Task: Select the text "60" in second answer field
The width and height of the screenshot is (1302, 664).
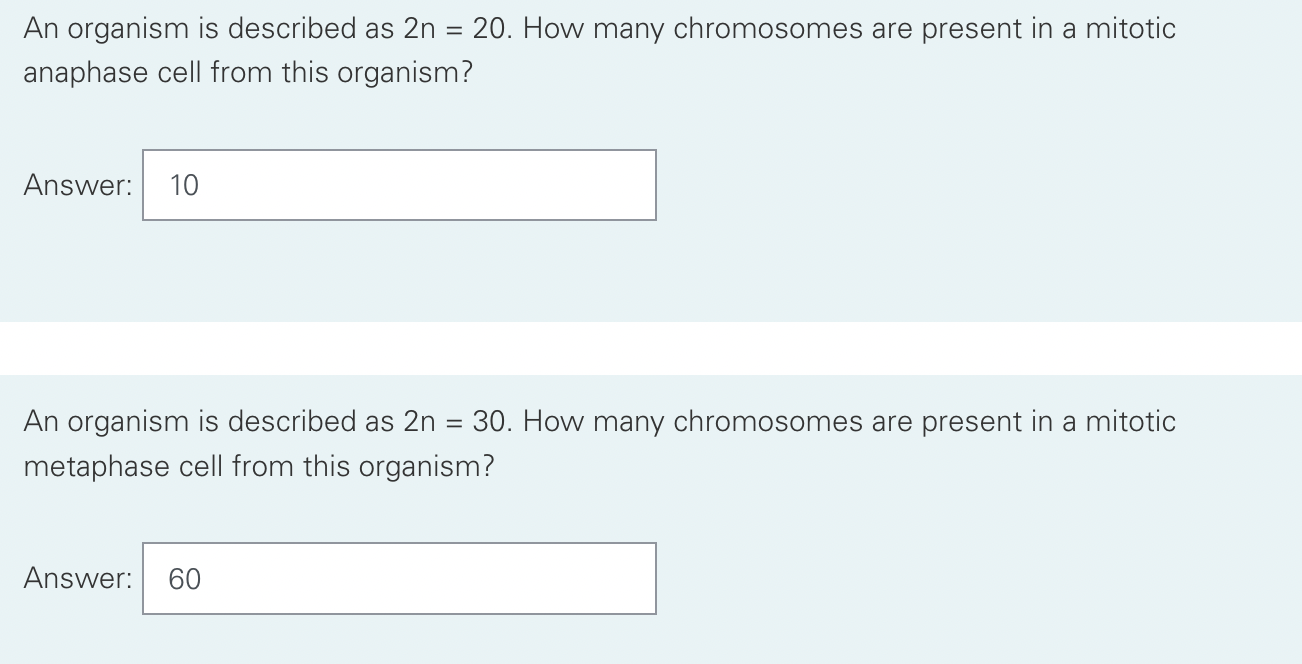Action: point(184,578)
